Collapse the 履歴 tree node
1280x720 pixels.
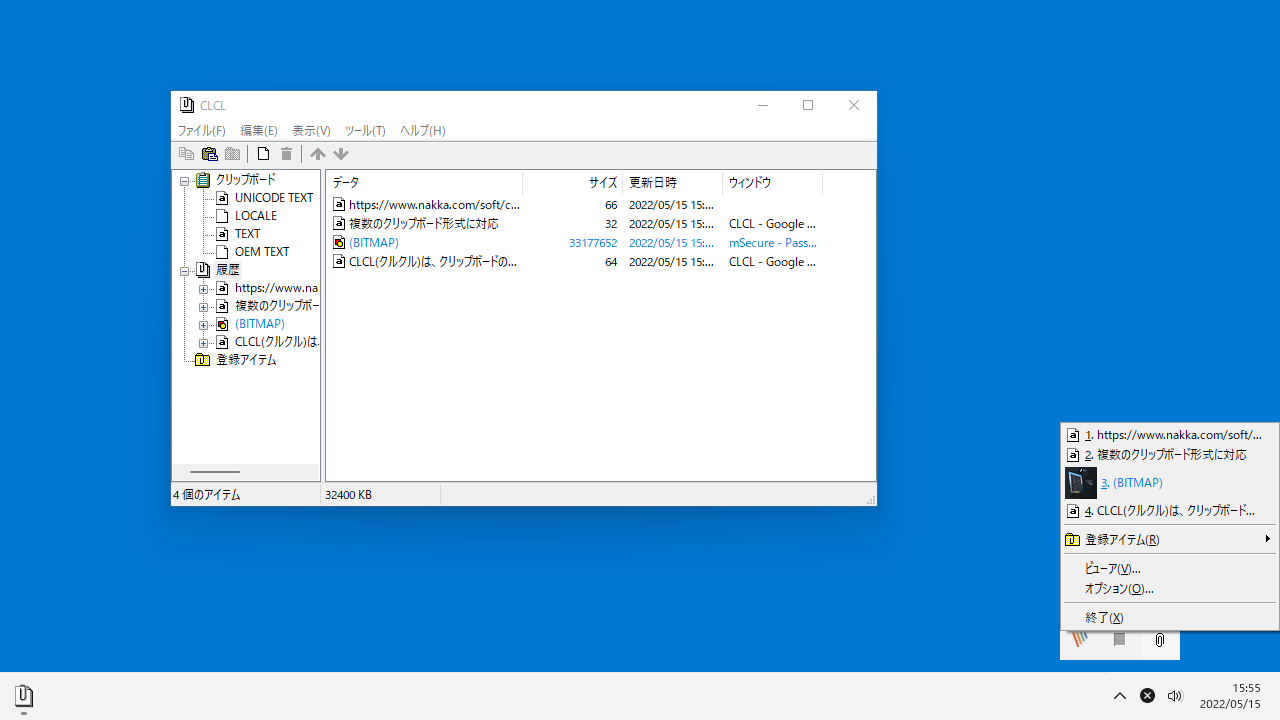point(185,271)
